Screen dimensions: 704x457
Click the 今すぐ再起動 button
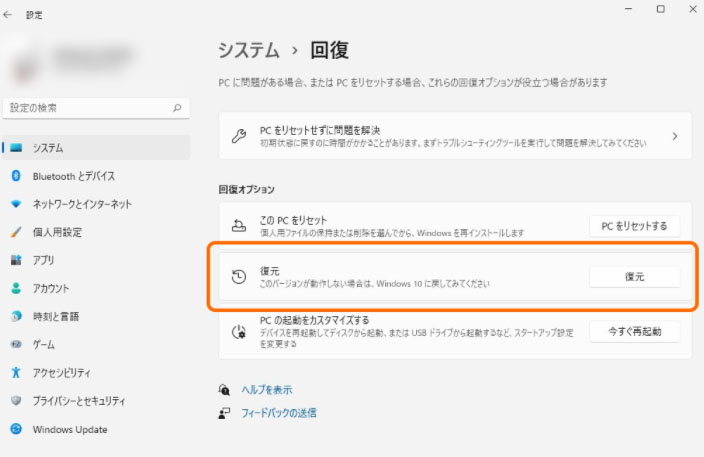(x=634, y=332)
